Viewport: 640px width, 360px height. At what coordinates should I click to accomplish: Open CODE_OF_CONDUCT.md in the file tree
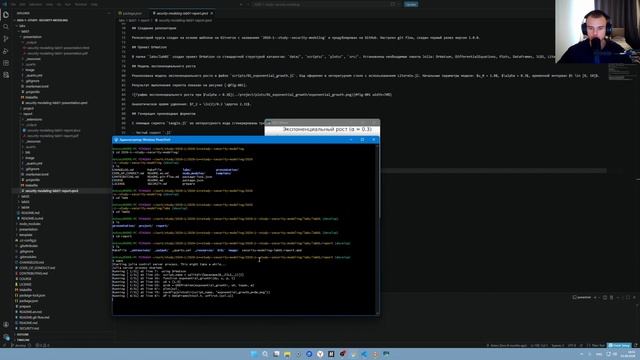tap(37, 268)
